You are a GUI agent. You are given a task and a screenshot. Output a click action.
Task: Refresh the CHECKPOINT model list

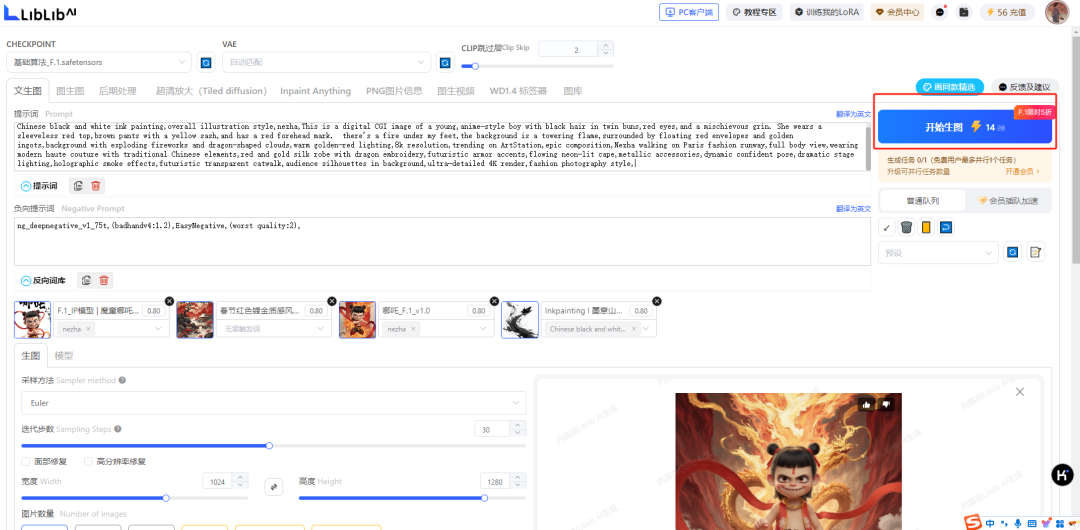pos(205,63)
